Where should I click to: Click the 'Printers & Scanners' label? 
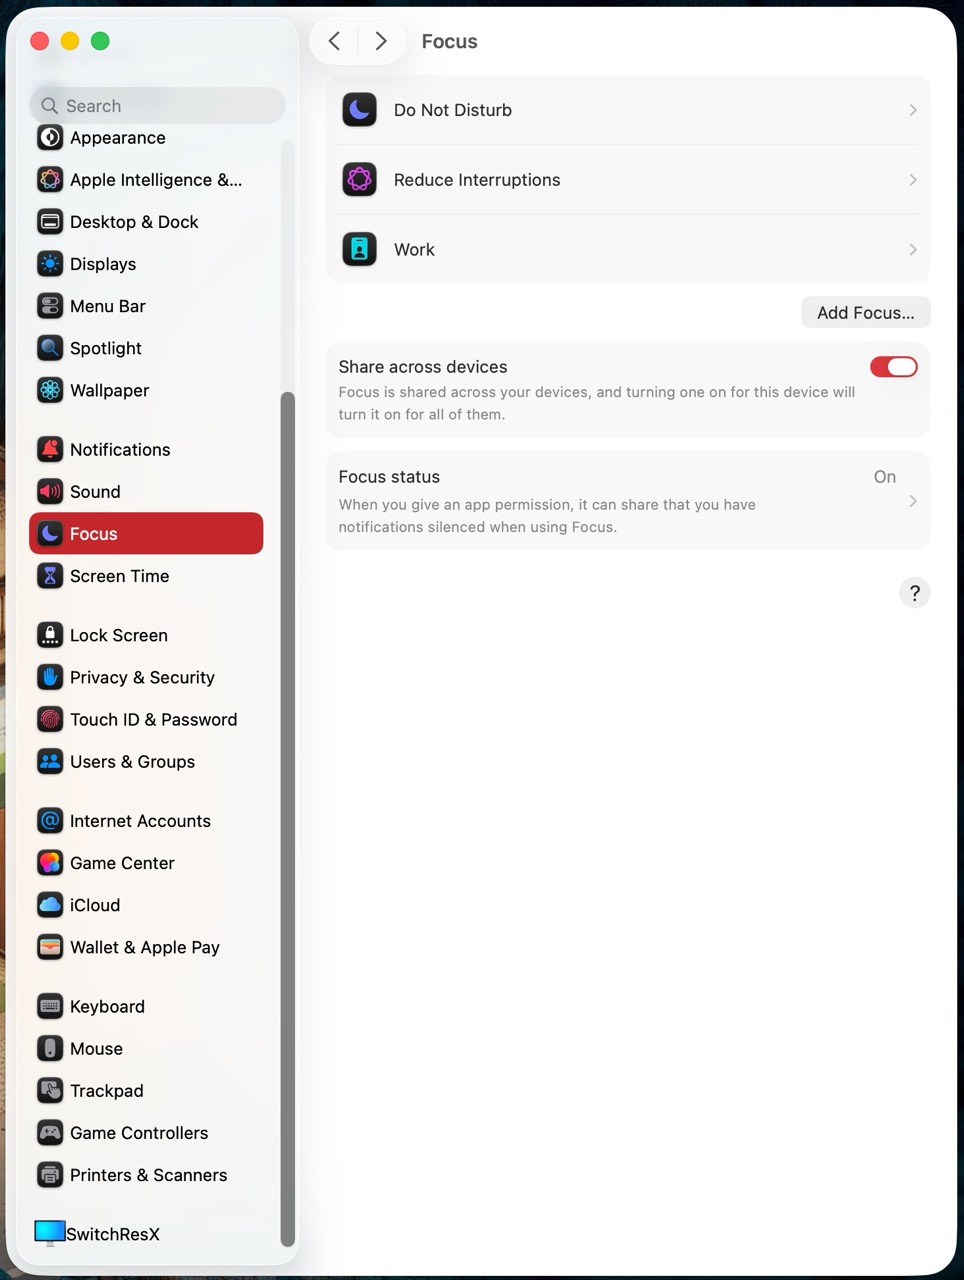pyautogui.click(x=149, y=1175)
